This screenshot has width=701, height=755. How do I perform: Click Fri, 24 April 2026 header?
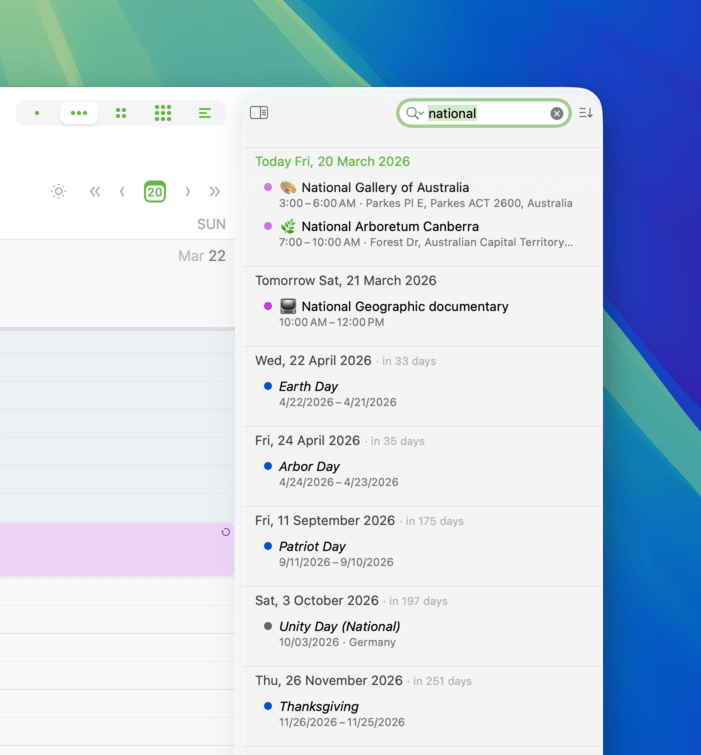click(307, 441)
